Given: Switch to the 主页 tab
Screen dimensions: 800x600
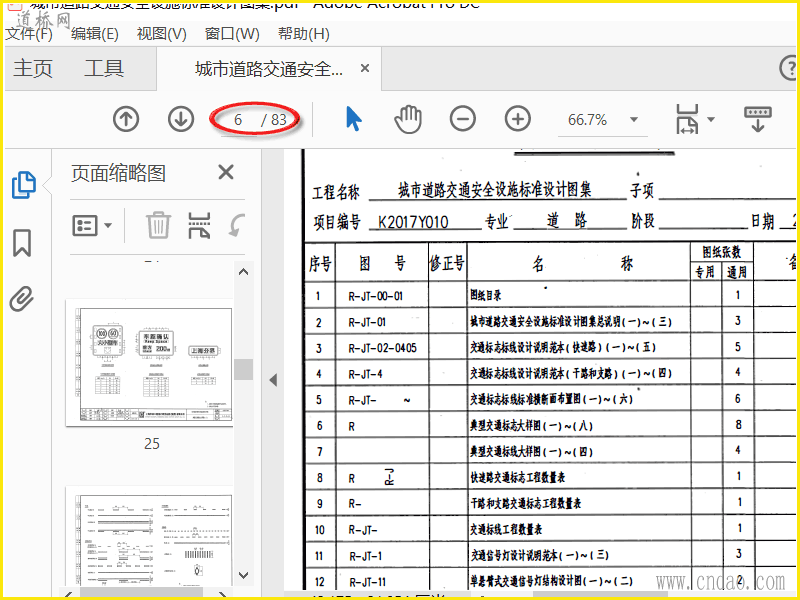Looking at the screenshot, I should (33, 68).
